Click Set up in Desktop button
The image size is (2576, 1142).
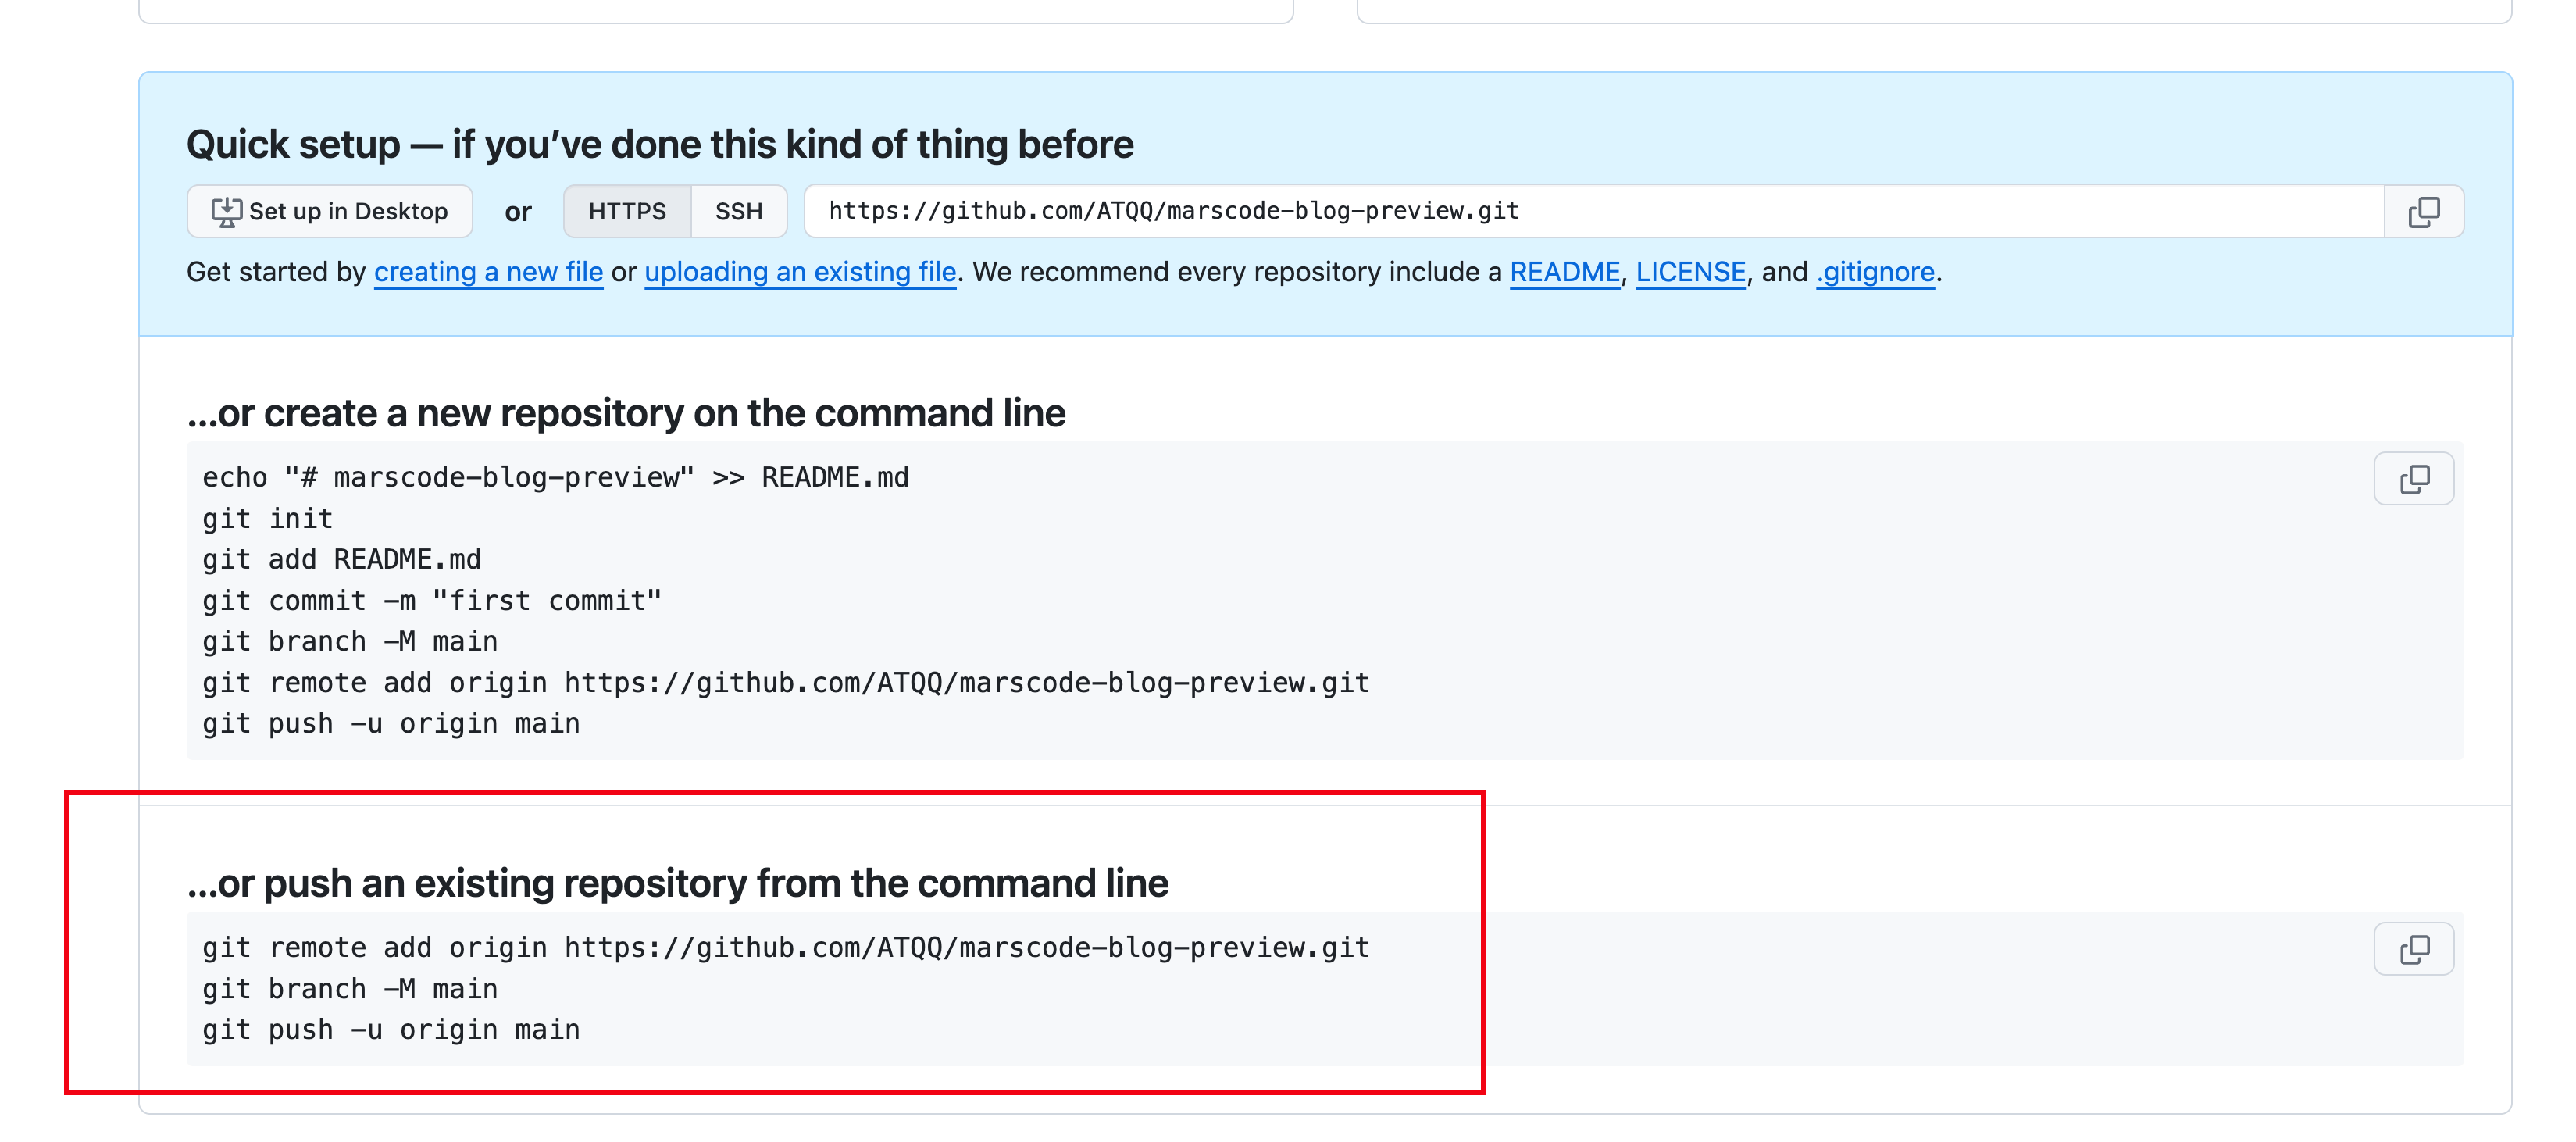point(330,211)
